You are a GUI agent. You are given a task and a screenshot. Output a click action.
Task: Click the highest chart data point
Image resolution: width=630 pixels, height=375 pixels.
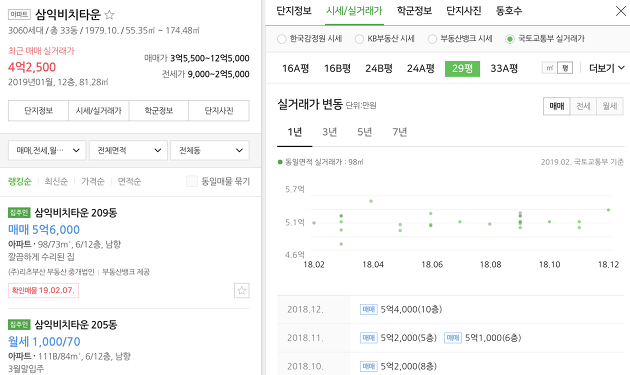371,201
